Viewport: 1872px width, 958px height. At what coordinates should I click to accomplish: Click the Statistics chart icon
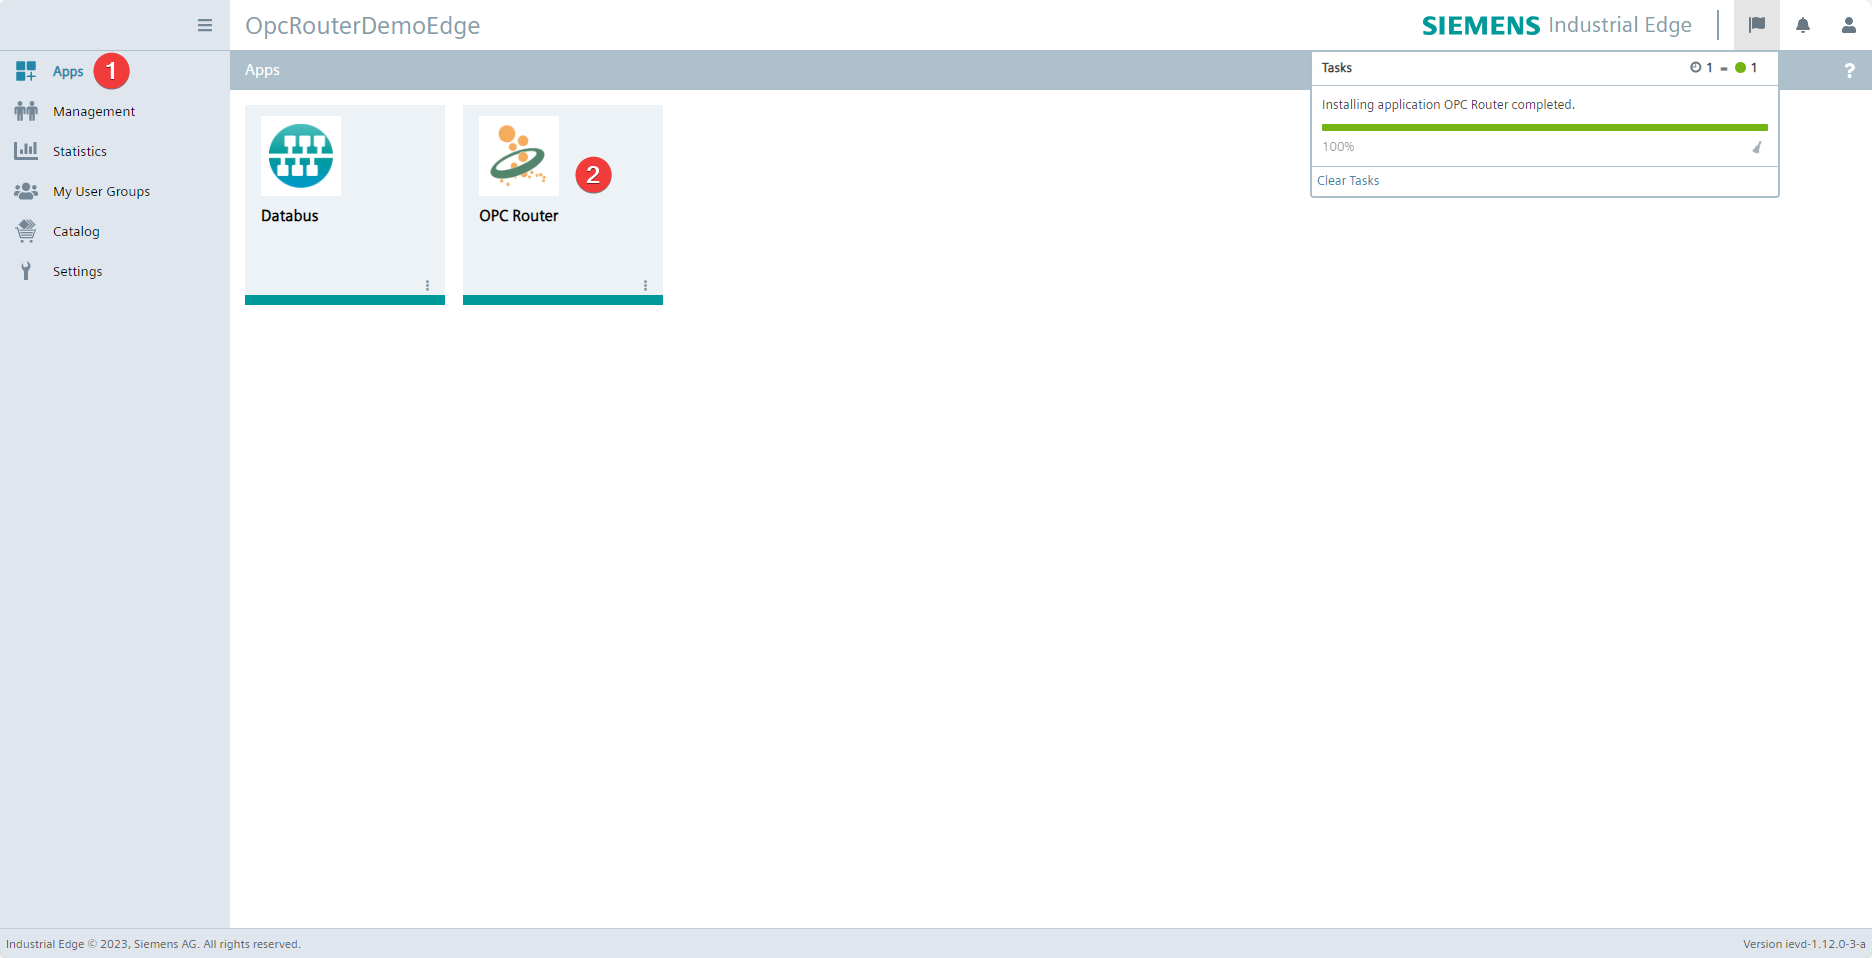coord(26,151)
